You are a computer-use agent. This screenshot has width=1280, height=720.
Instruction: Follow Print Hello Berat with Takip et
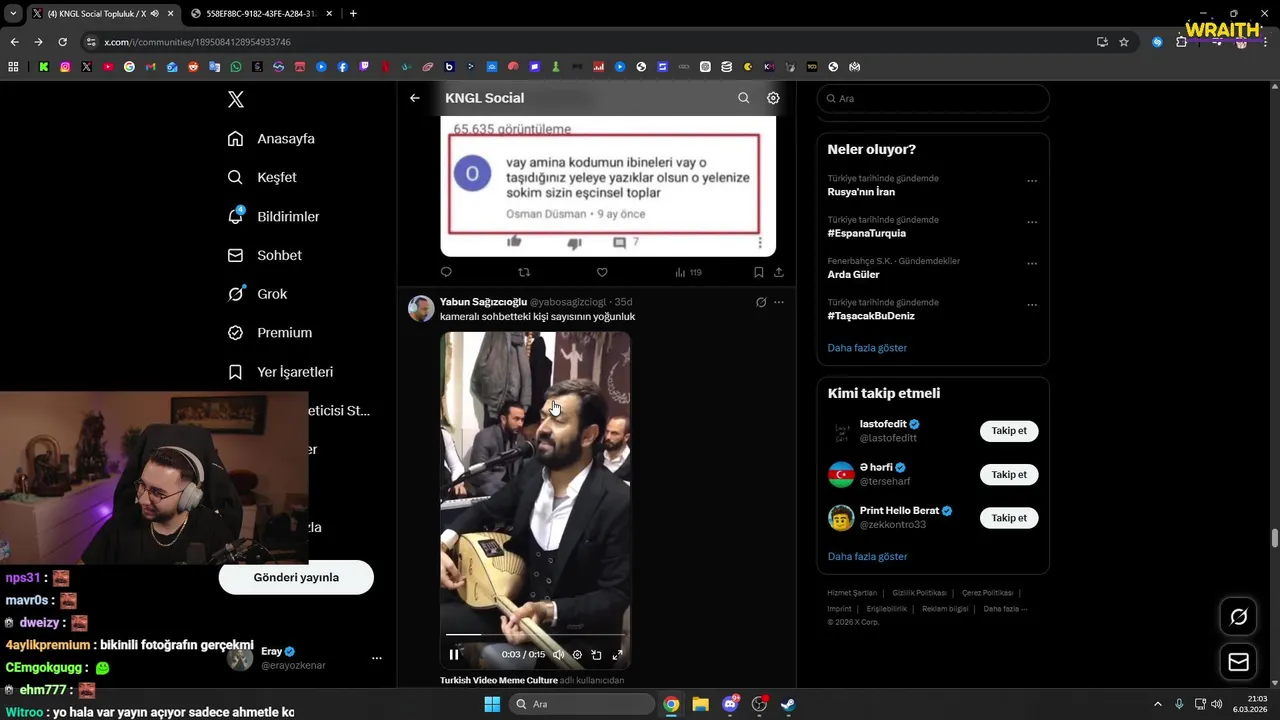(1009, 518)
